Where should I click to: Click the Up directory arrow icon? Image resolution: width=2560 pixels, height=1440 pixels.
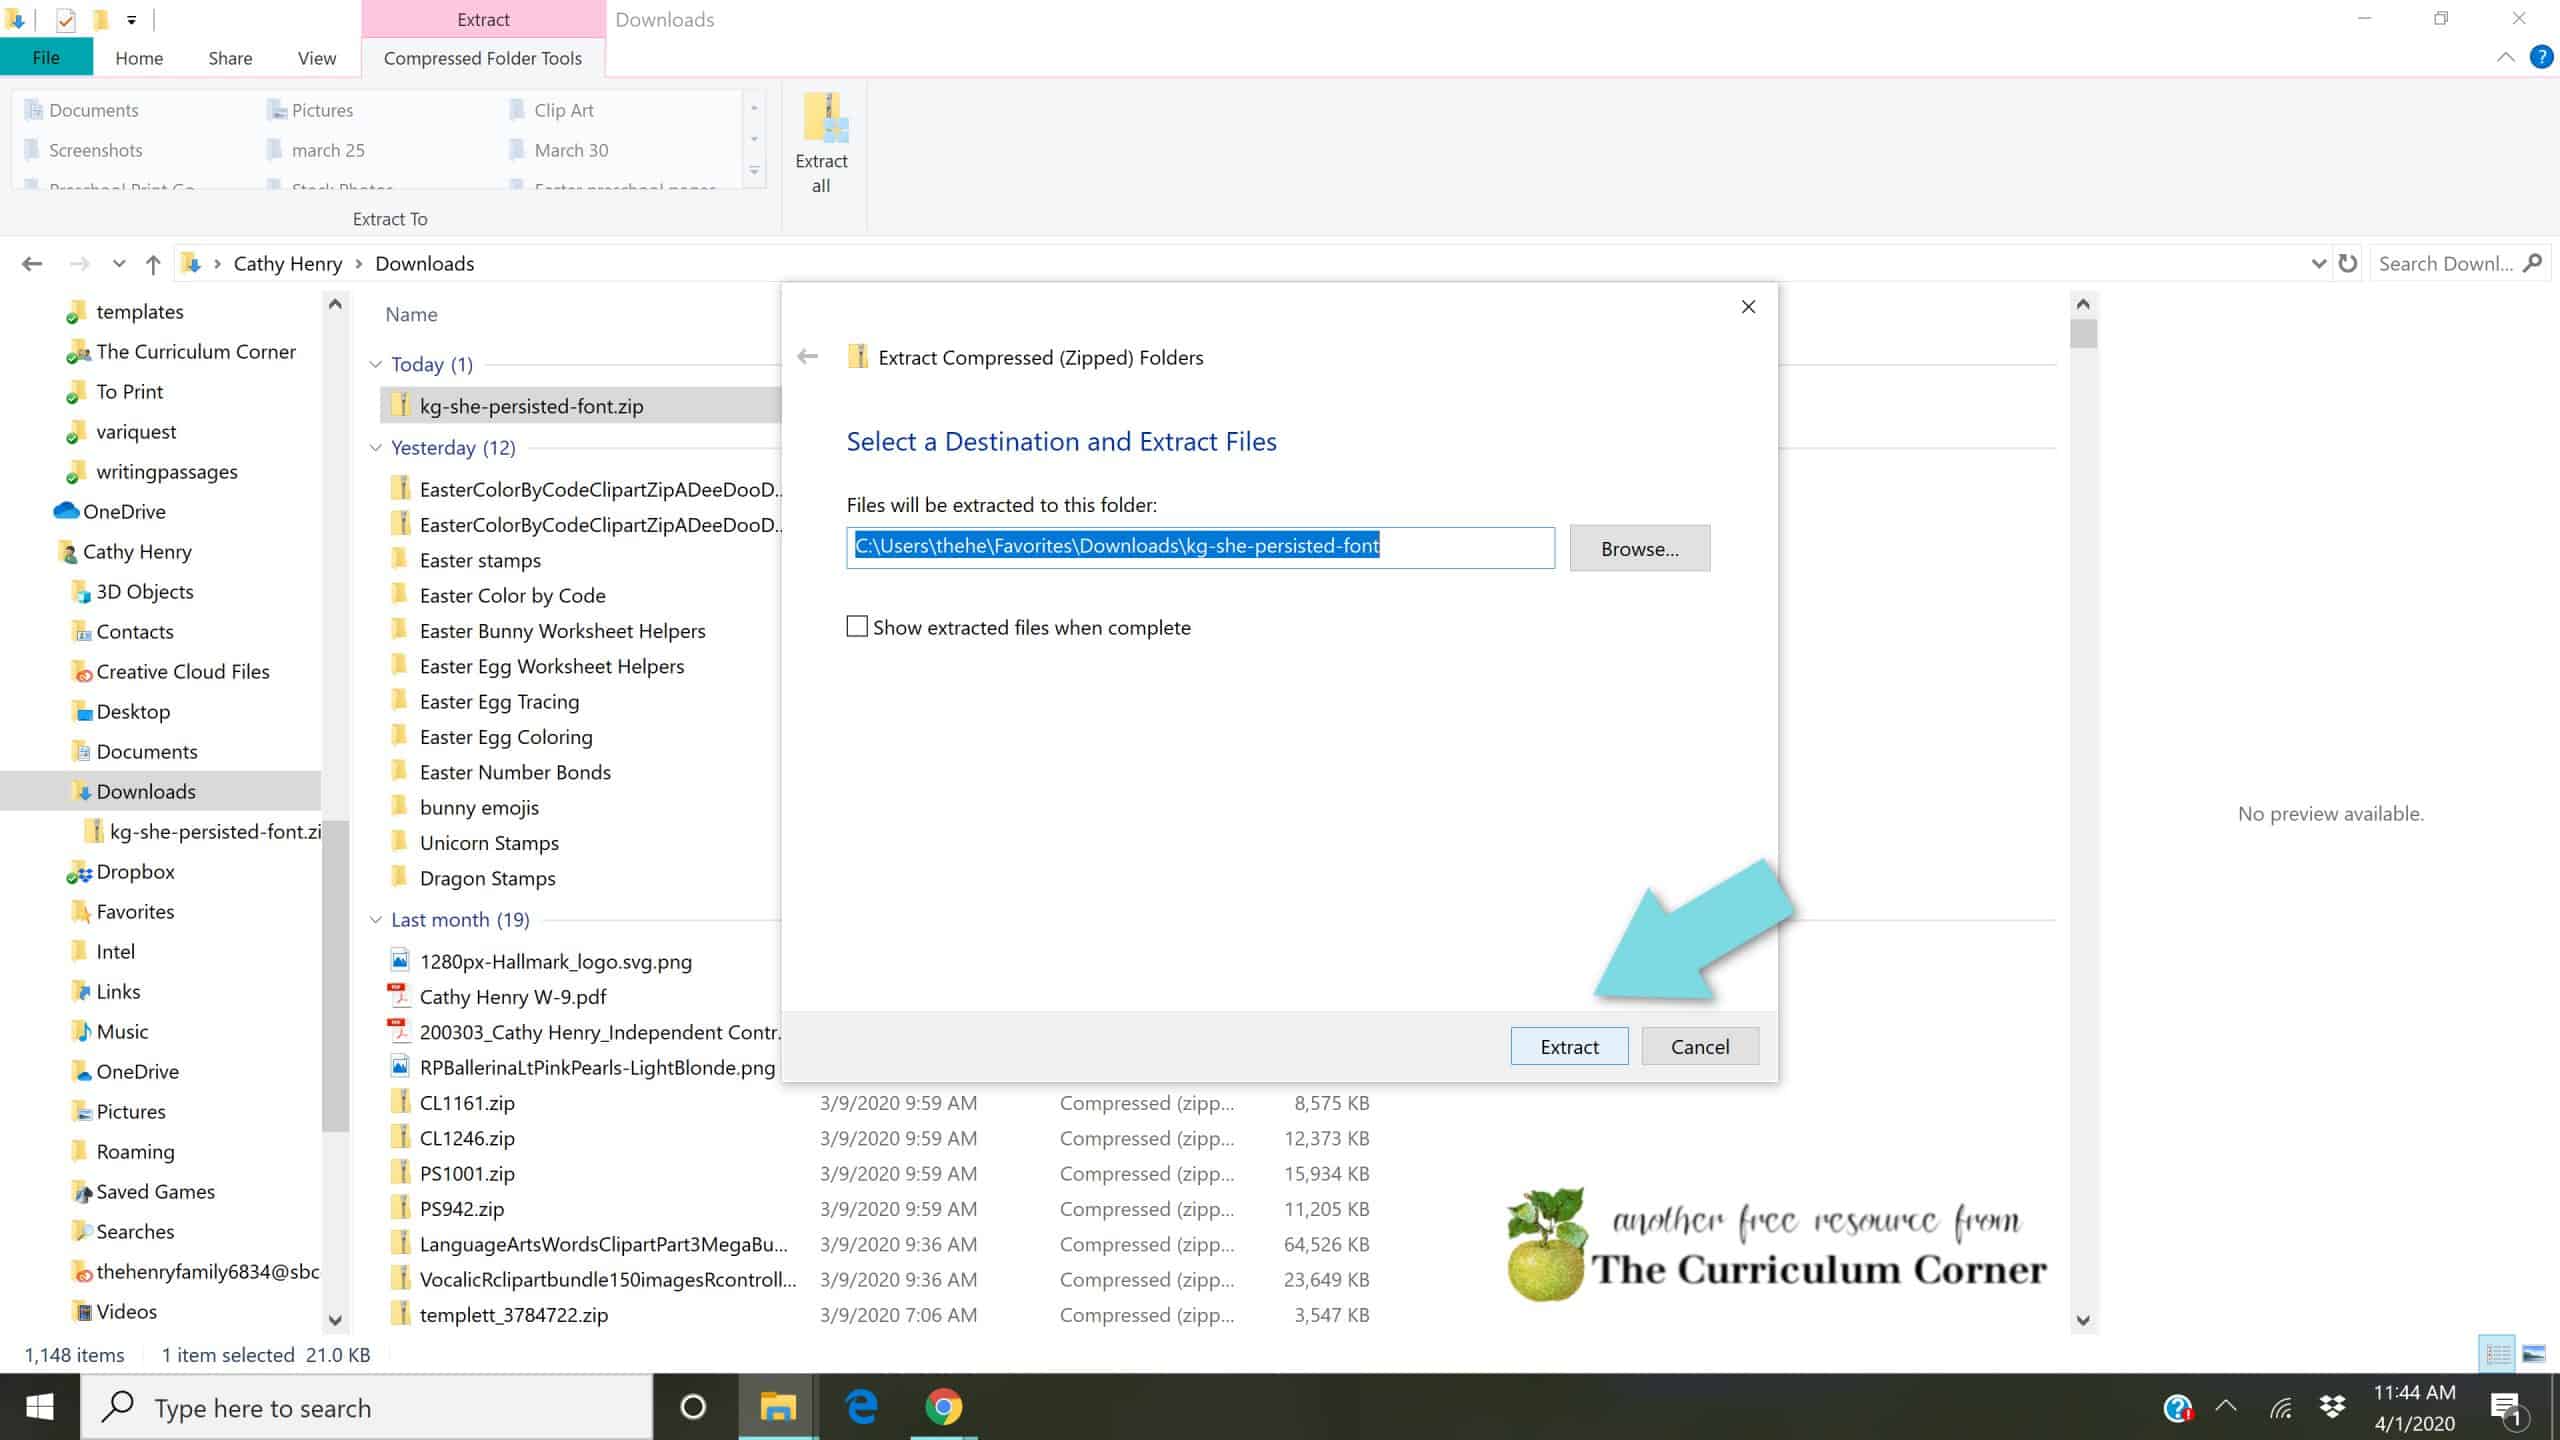[152, 264]
